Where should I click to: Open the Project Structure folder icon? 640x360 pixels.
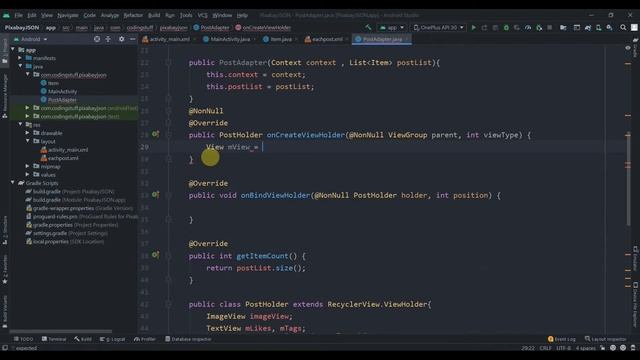click(563, 27)
